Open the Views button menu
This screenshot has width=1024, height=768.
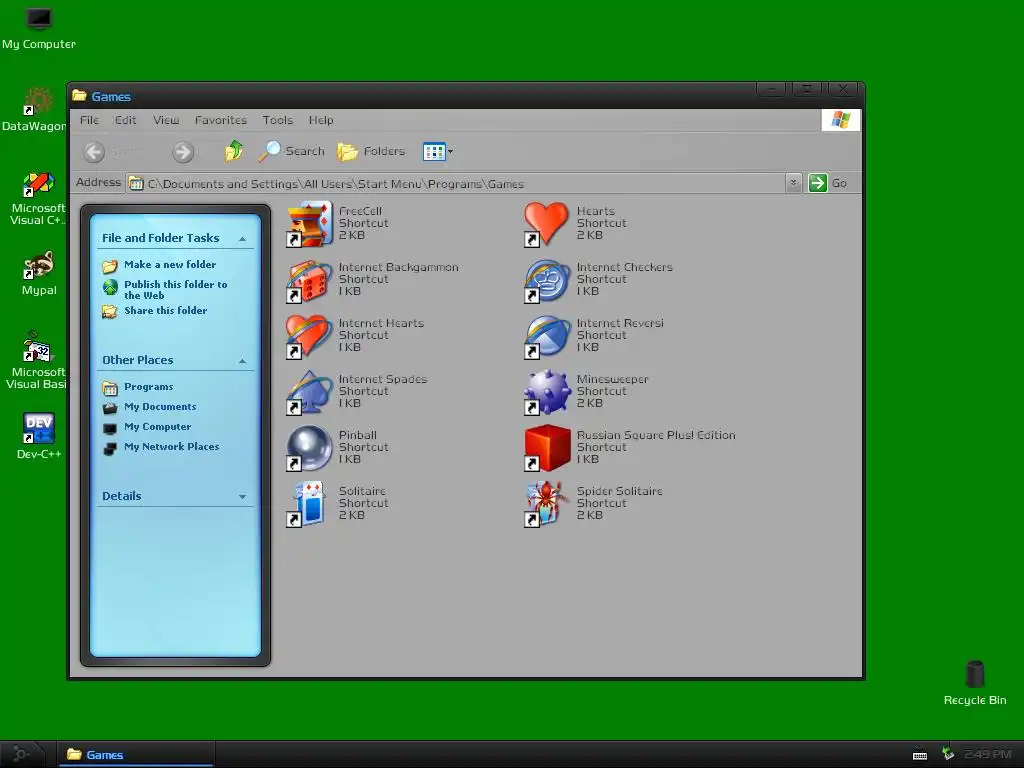(x=438, y=152)
